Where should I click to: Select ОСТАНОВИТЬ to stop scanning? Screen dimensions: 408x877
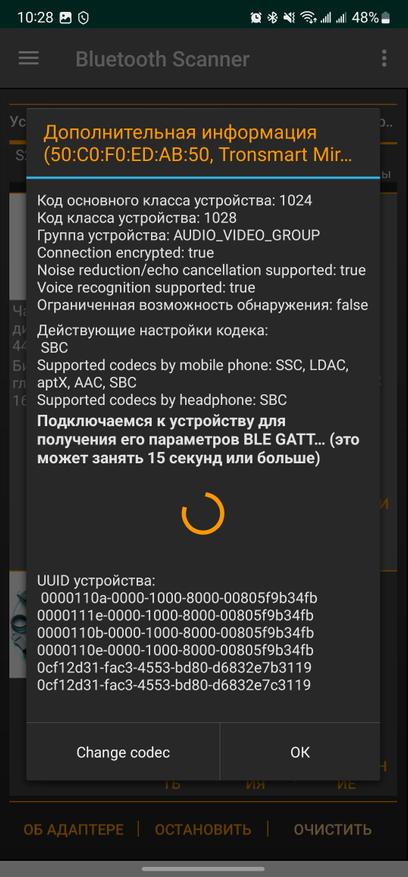pyautogui.click(x=203, y=829)
